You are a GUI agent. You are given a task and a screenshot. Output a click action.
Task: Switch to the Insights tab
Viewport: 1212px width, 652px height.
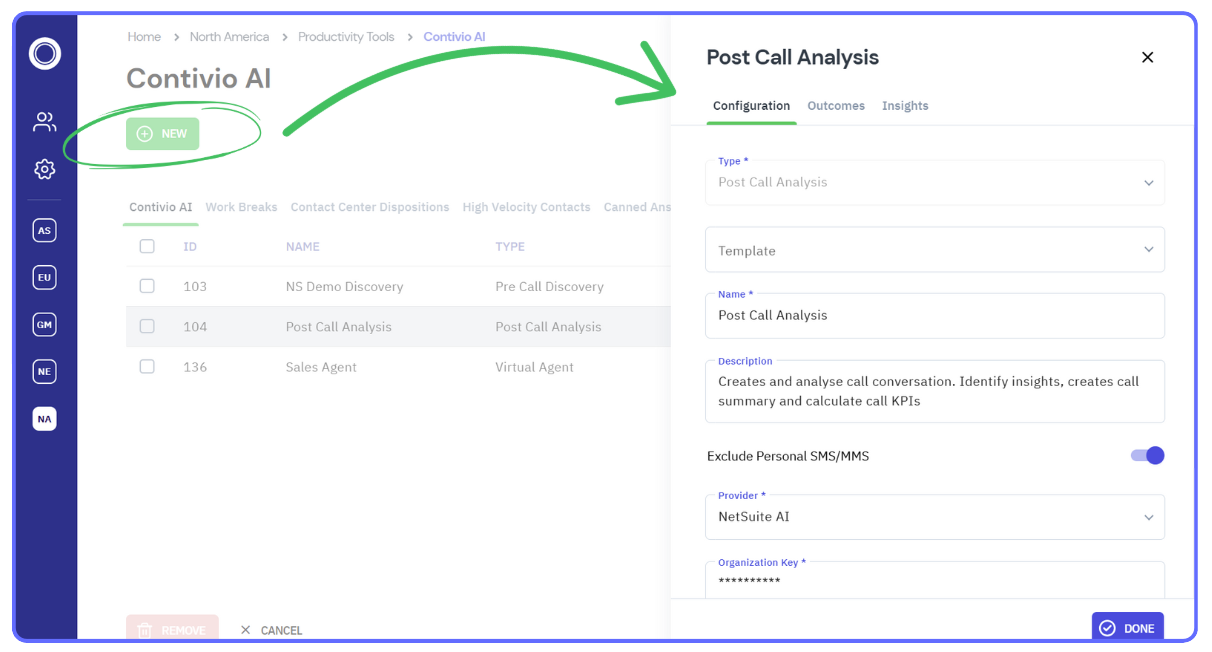pos(905,106)
